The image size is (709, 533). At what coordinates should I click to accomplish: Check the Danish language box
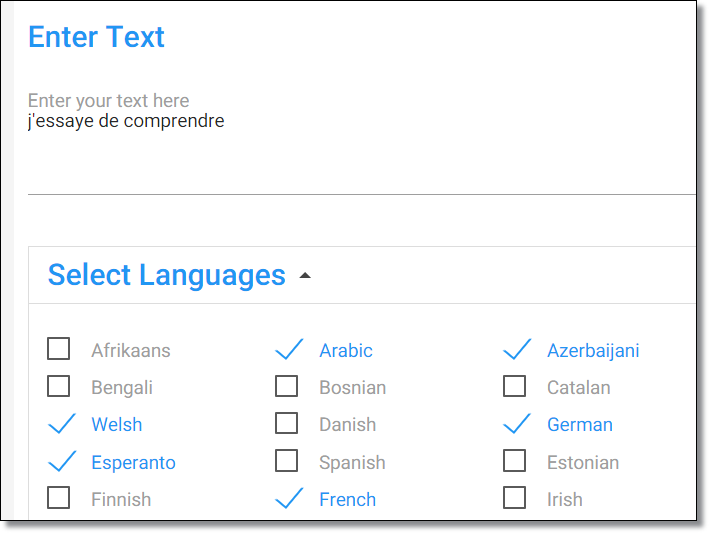287,423
